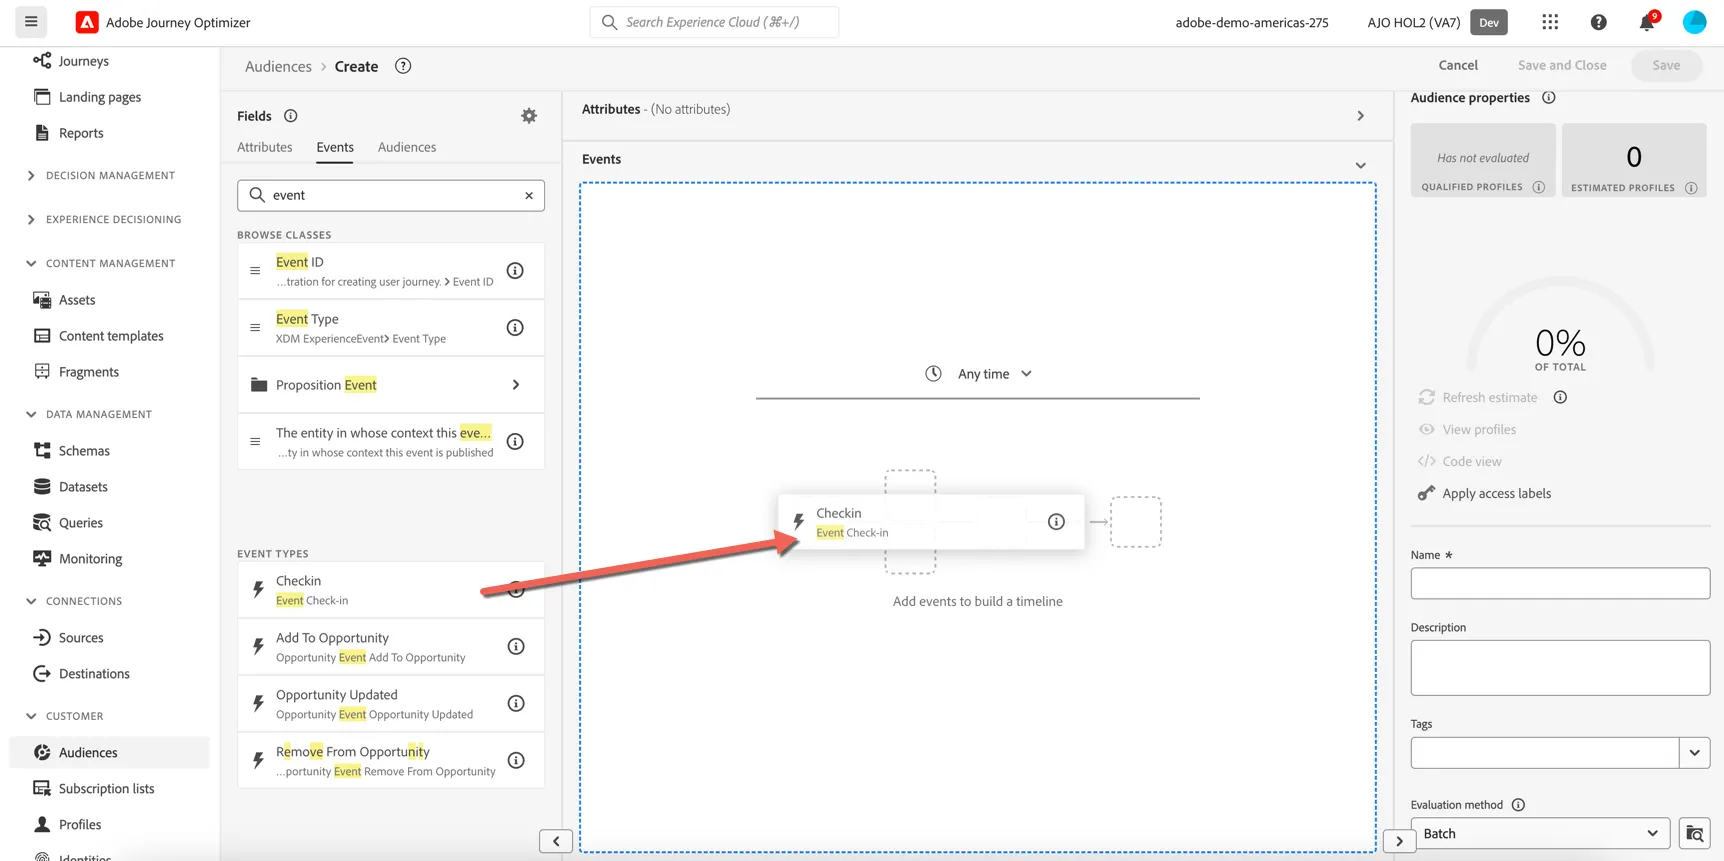Open Journeys in the sidebar
This screenshot has width=1724, height=861.
[84, 61]
